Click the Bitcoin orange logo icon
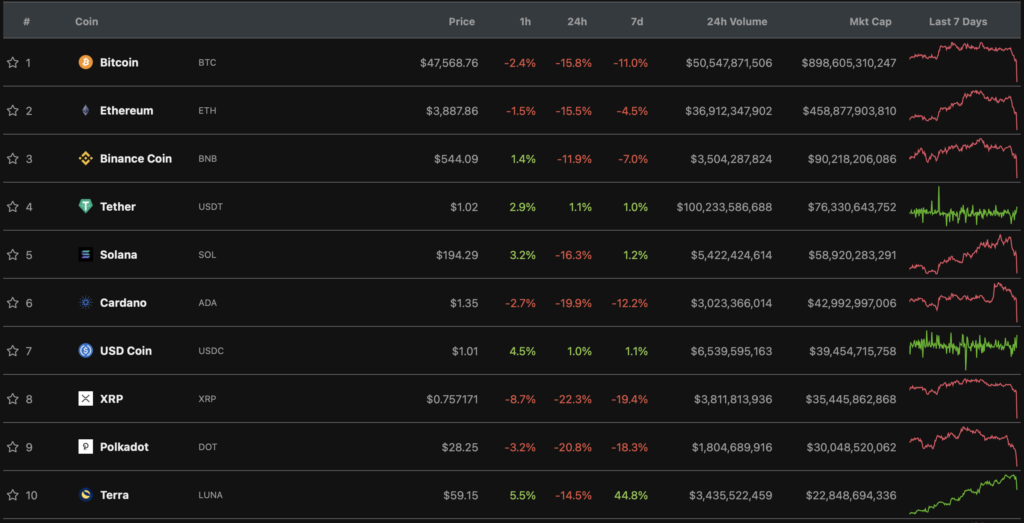The image size is (1024, 523). tap(86, 63)
